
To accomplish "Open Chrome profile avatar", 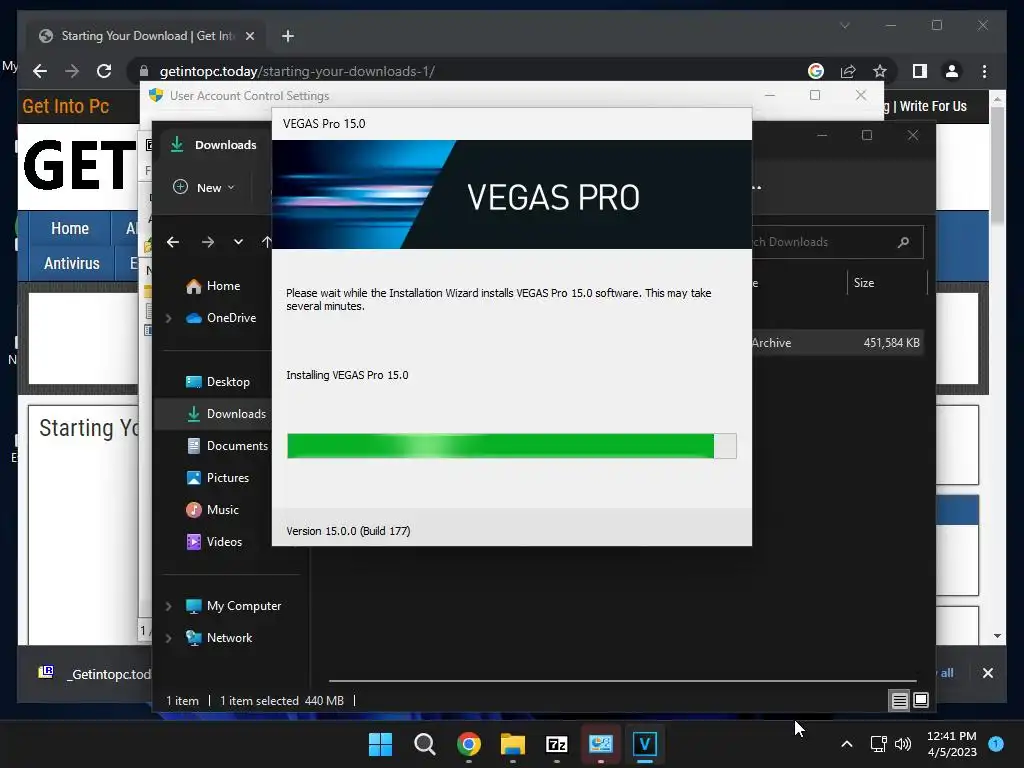I will click(x=952, y=71).
